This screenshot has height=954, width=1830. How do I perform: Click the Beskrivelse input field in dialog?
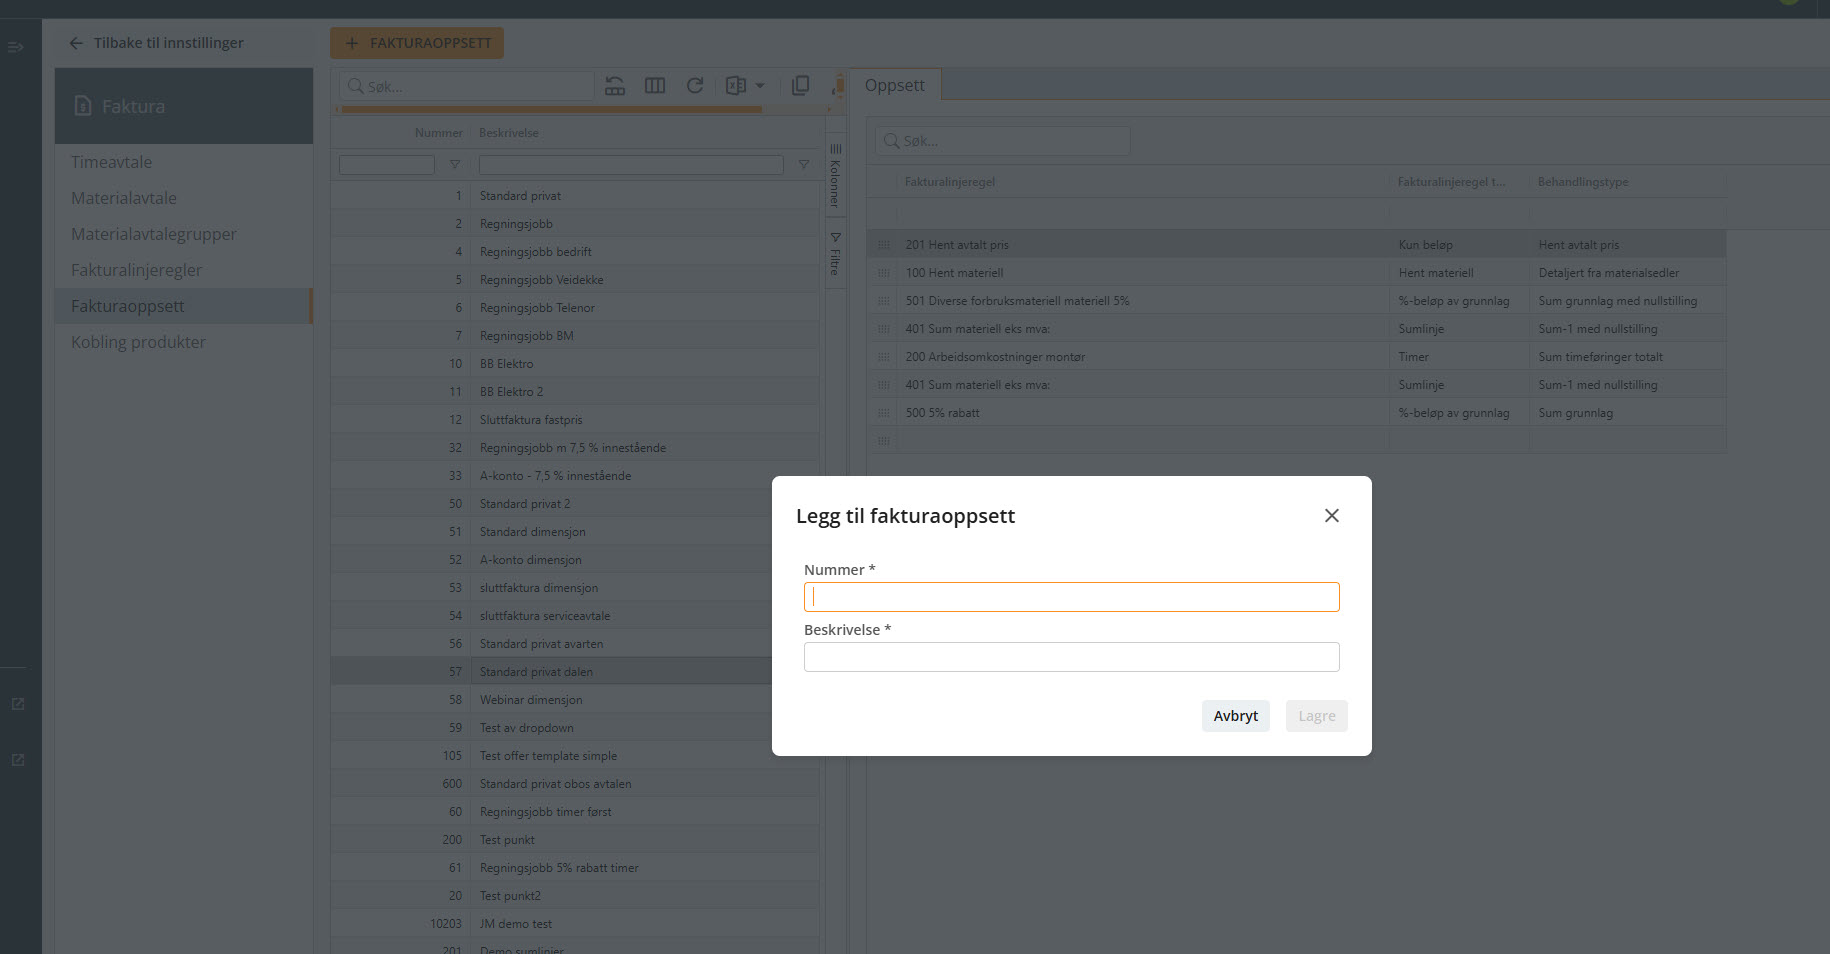point(1071,657)
